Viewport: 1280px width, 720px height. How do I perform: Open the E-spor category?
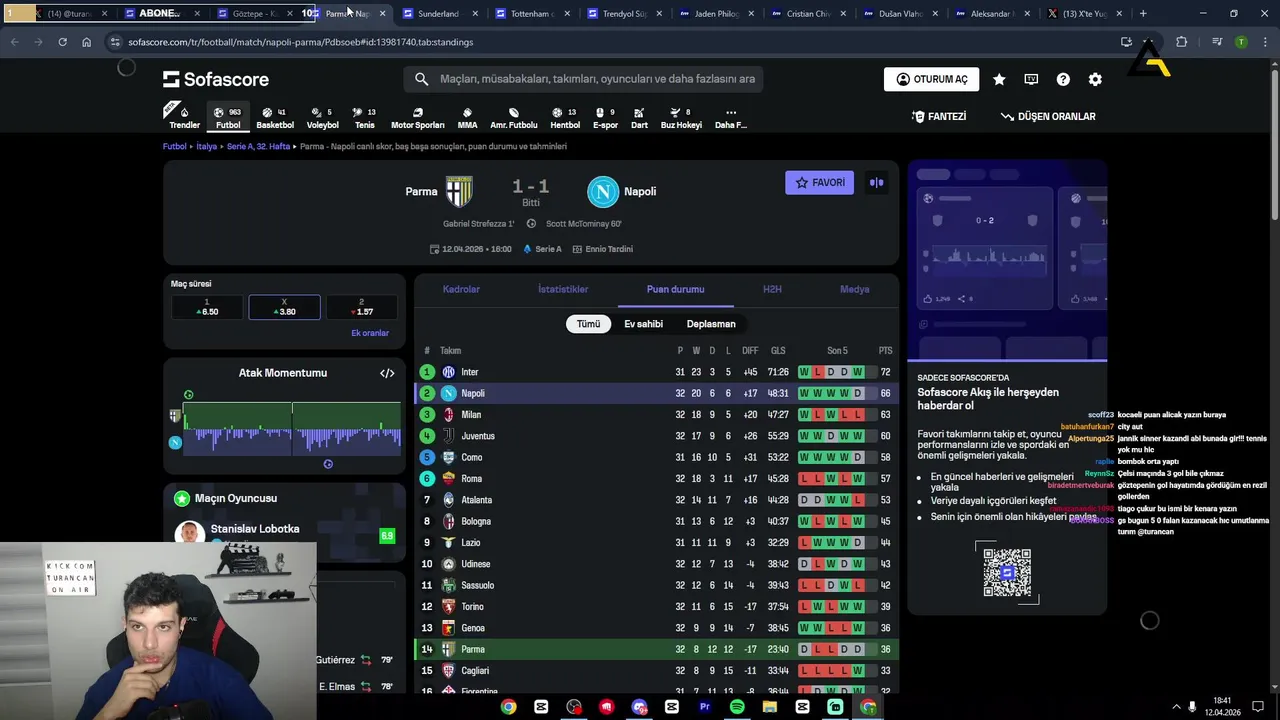point(605,117)
